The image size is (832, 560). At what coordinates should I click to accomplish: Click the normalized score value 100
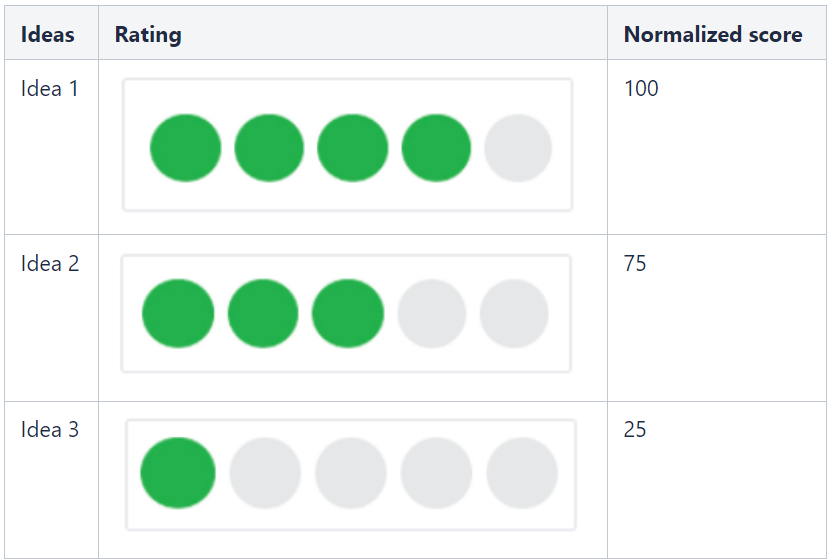pos(641,89)
